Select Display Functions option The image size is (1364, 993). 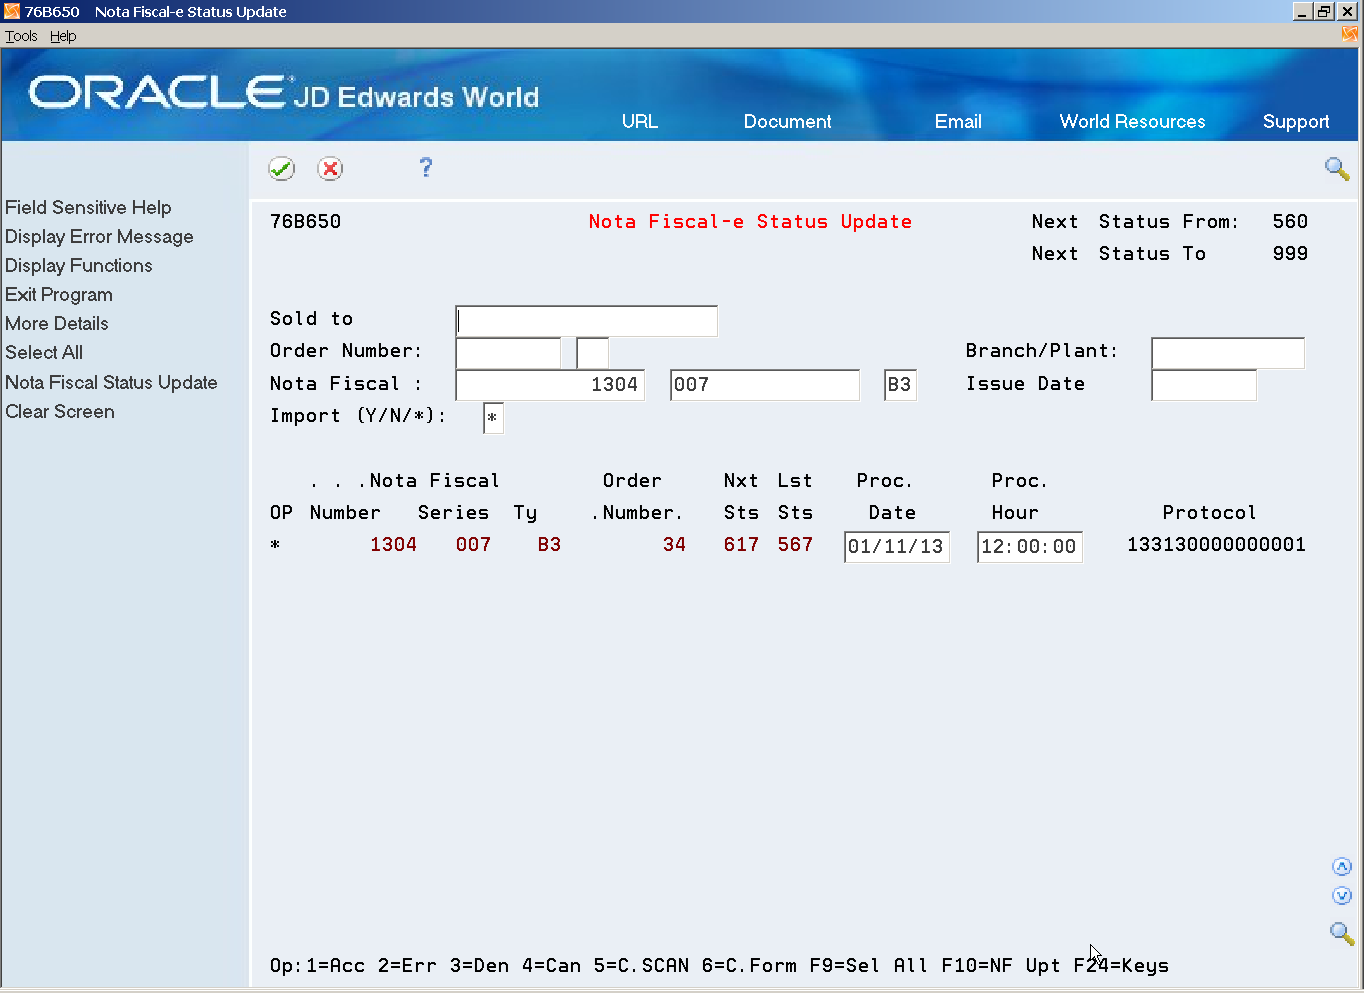79,265
